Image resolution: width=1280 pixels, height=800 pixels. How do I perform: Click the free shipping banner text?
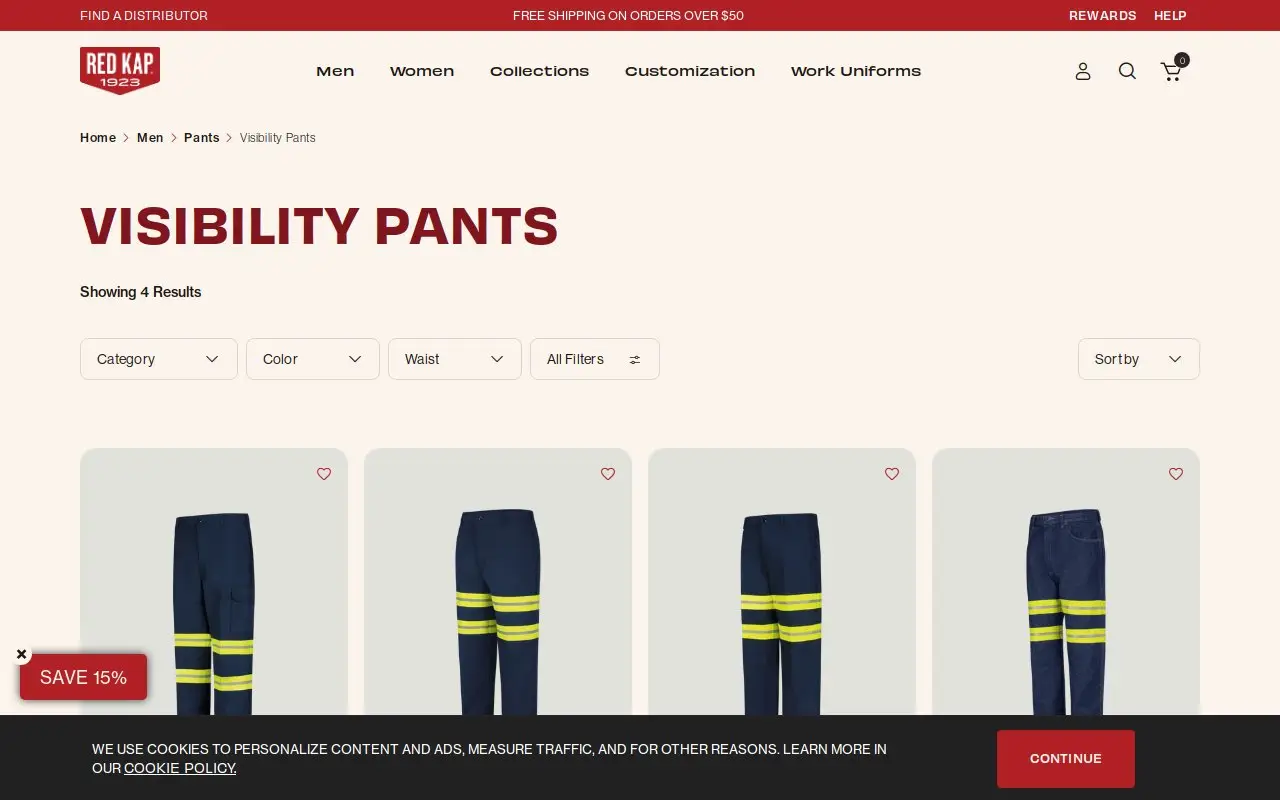(628, 16)
